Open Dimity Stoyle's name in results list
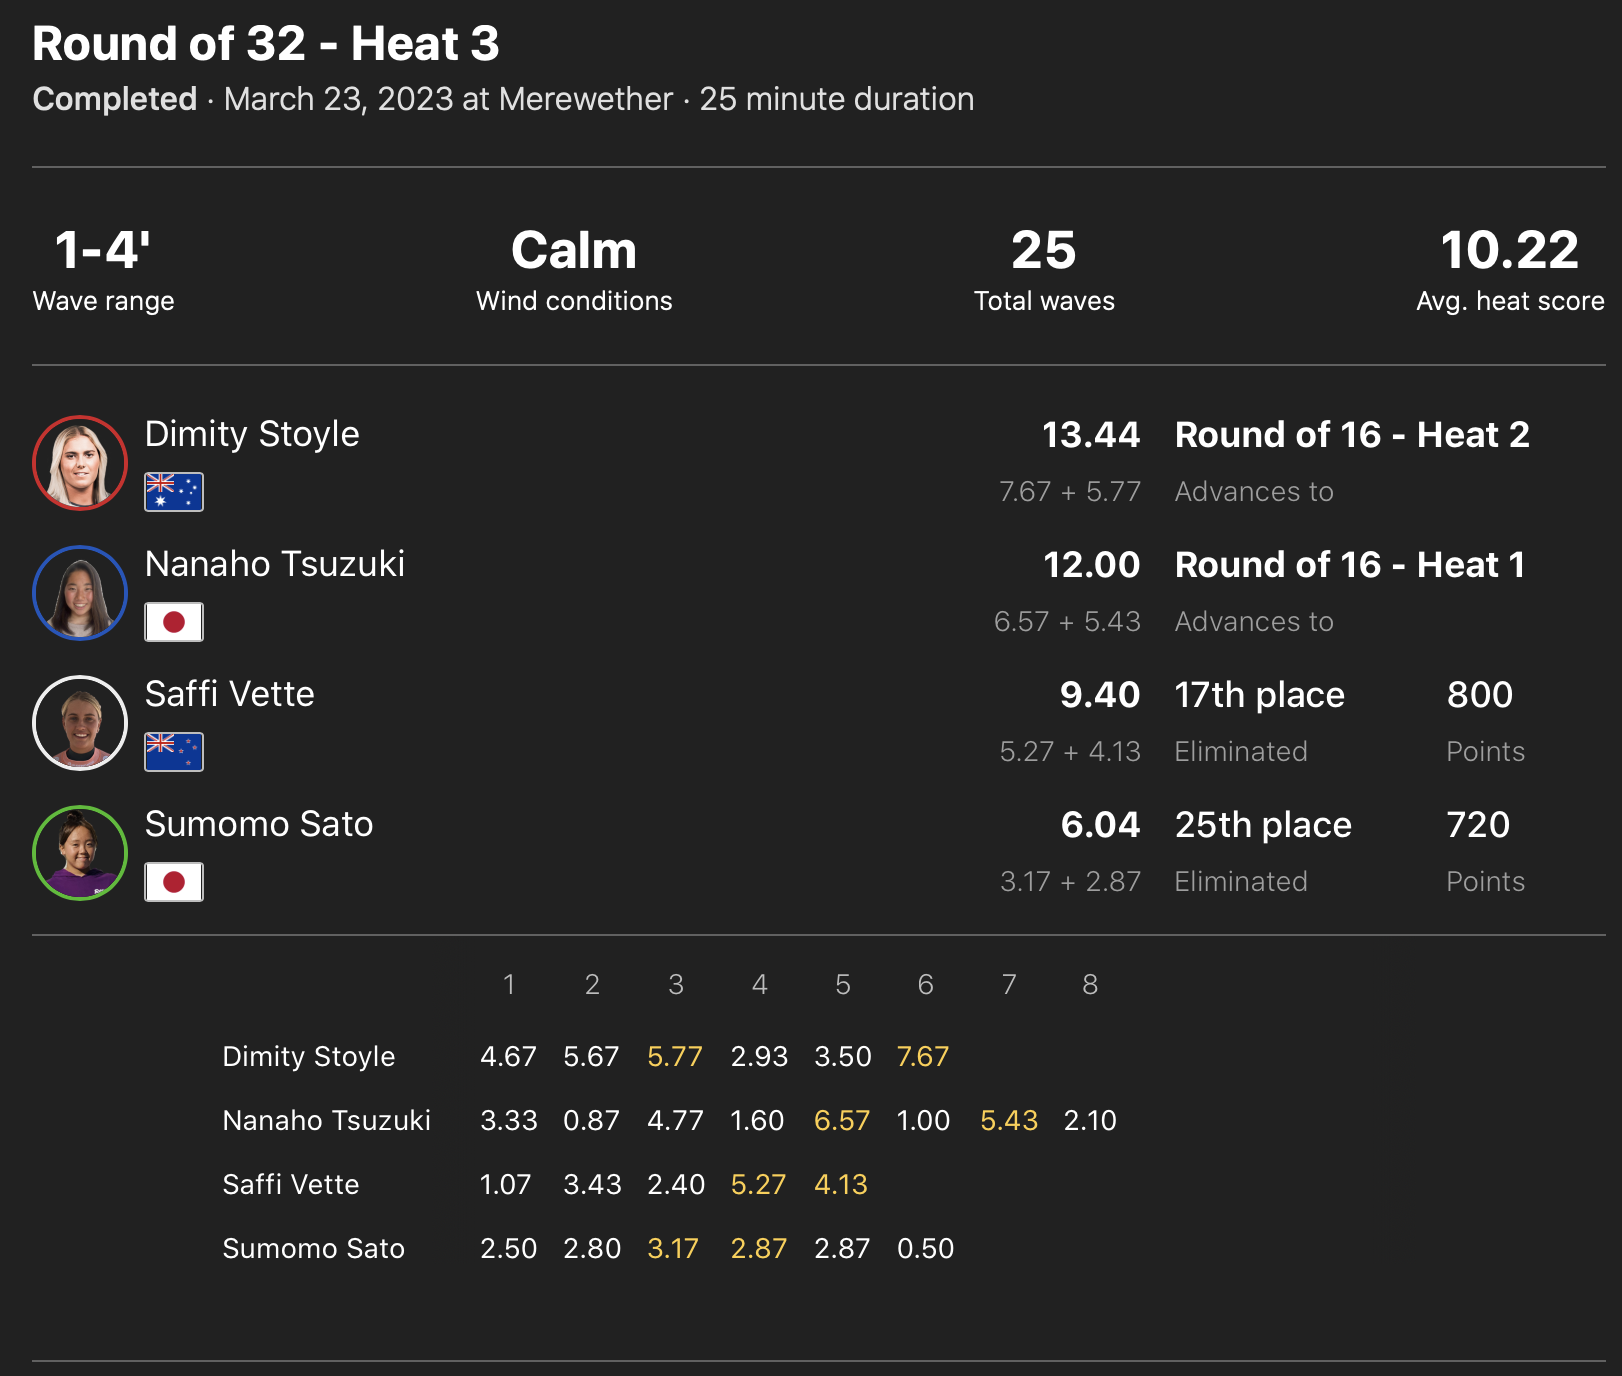 click(x=252, y=434)
